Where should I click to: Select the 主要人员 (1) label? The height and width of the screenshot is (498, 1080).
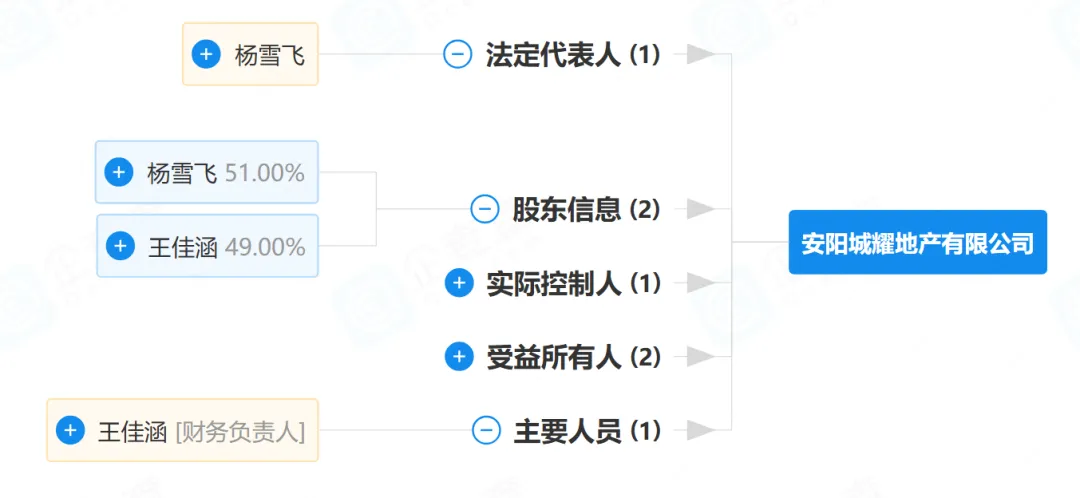587,431
